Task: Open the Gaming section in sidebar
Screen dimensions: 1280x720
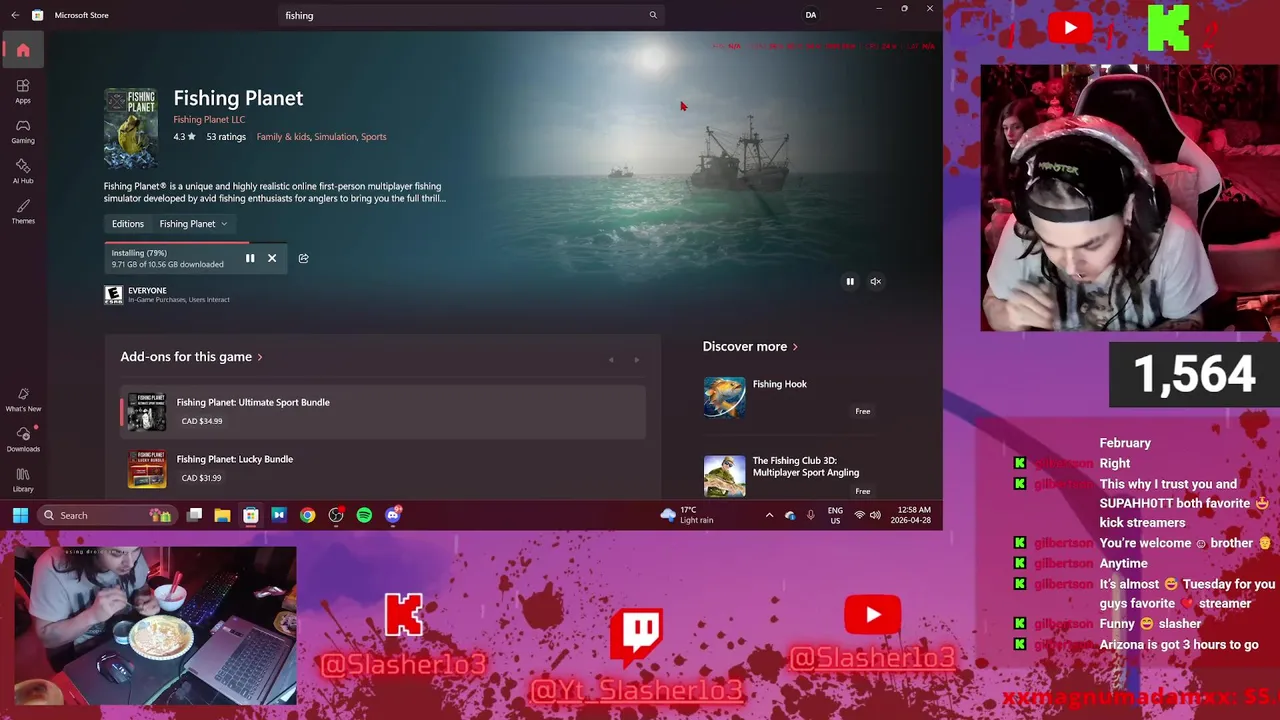Action: click(23, 130)
